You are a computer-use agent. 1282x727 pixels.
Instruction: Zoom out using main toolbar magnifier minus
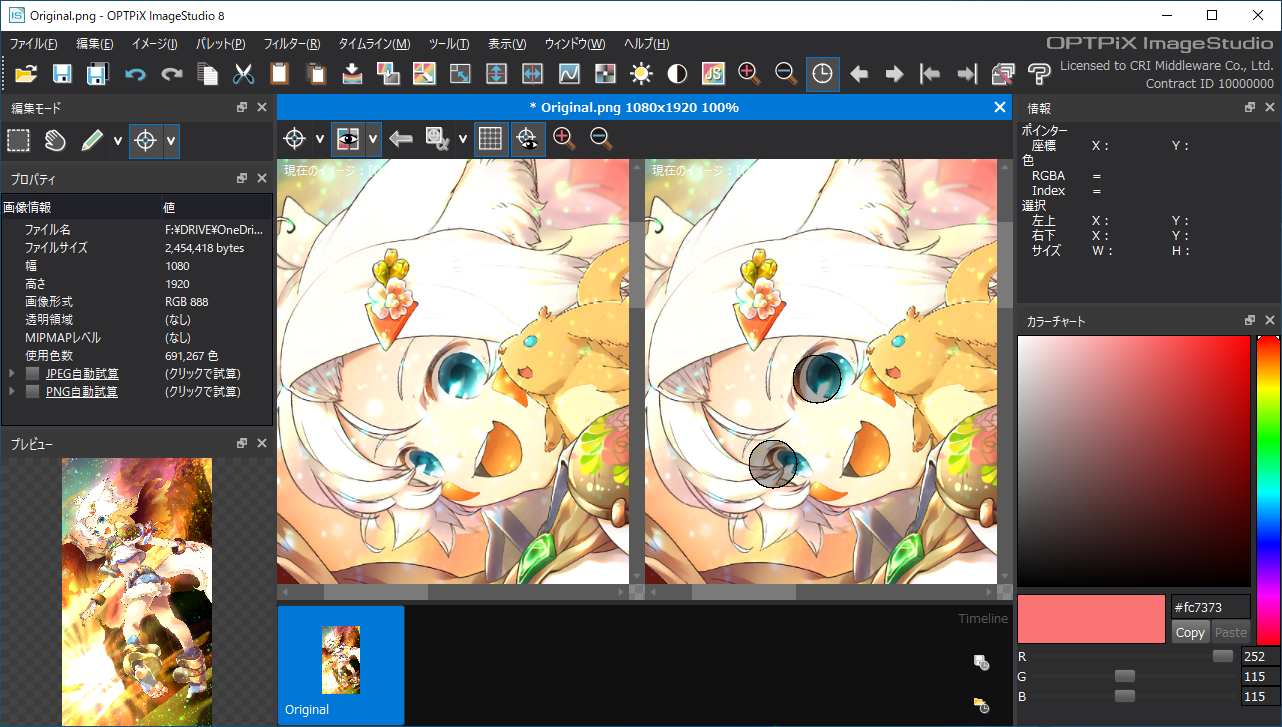point(786,73)
